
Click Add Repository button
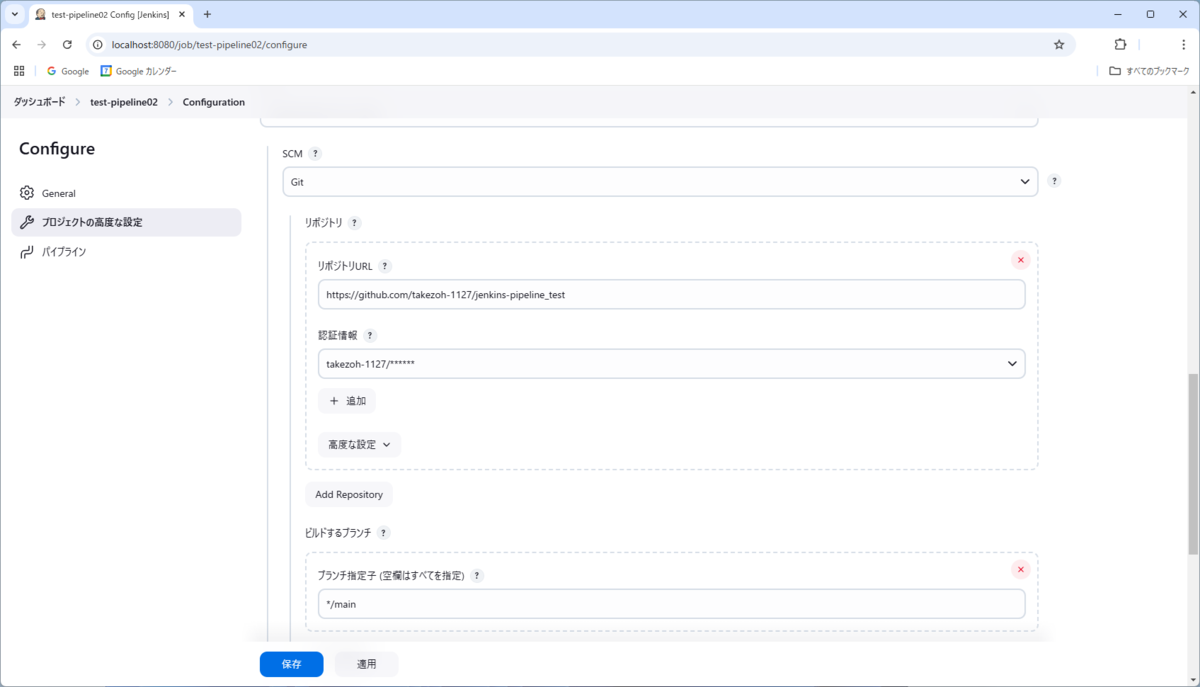[x=349, y=494]
